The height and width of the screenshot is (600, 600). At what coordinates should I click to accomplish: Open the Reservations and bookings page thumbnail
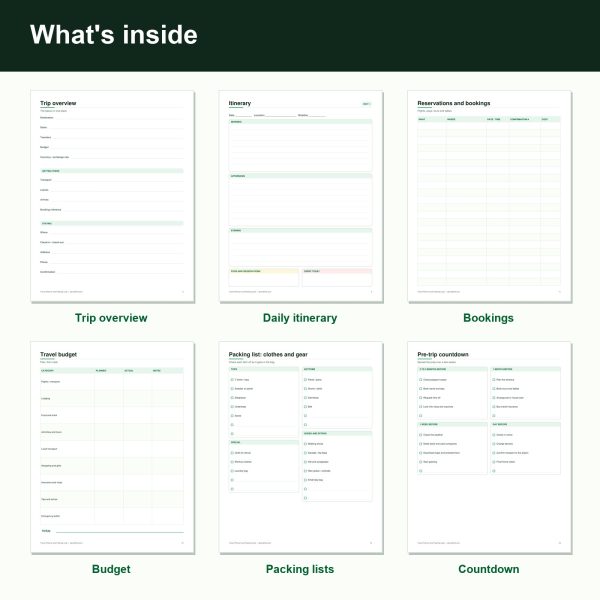pos(489,196)
